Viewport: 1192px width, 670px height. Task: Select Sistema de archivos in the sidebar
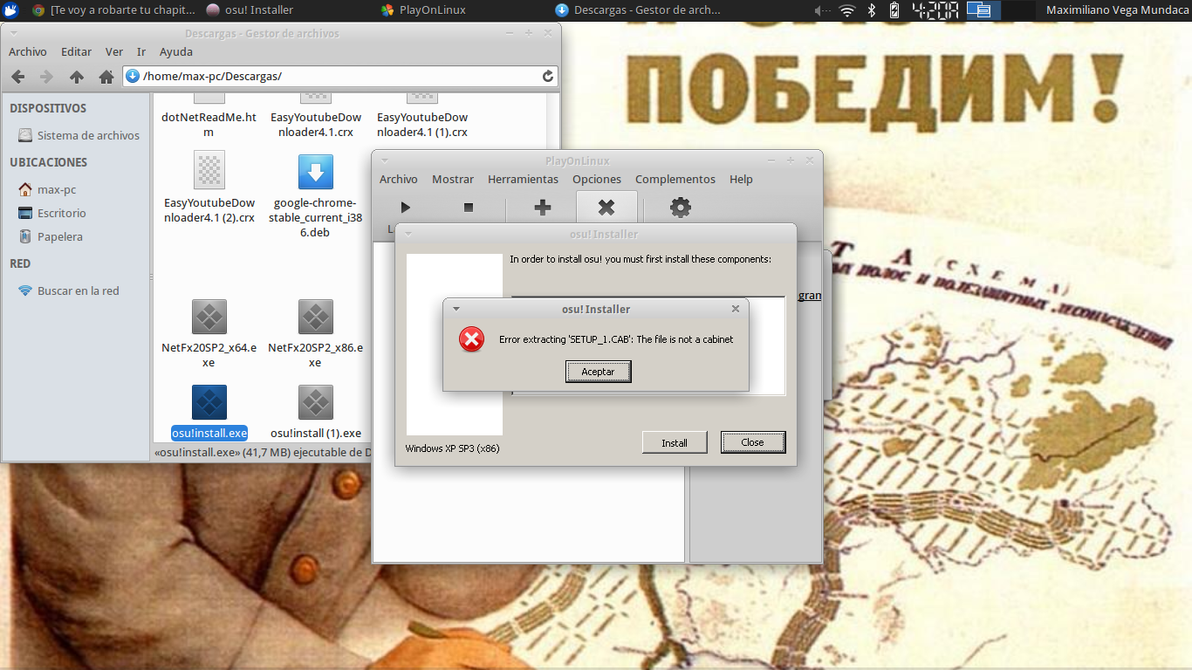78,135
